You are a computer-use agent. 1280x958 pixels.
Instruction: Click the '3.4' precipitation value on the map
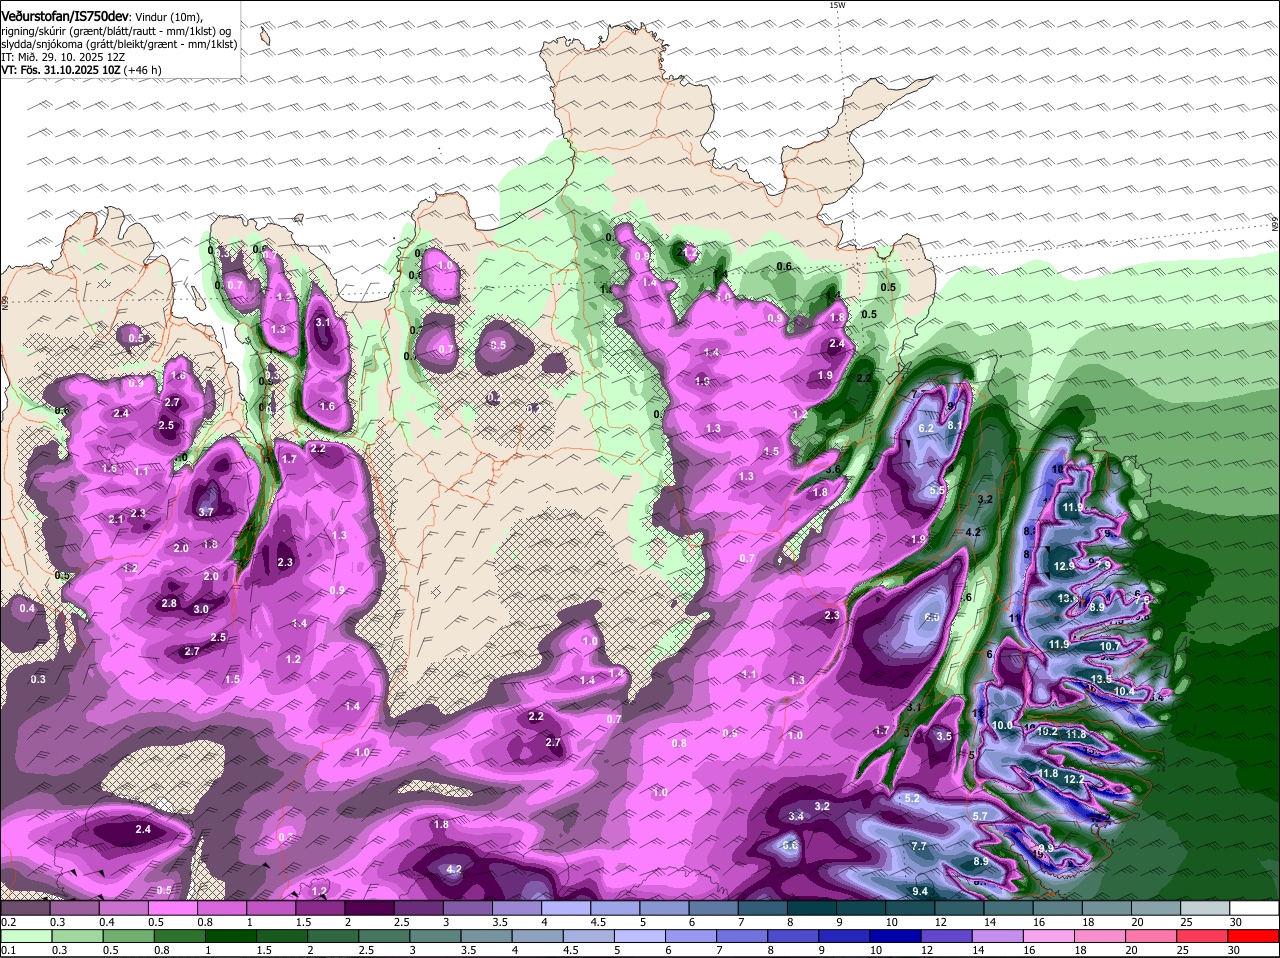click(796, 816)
